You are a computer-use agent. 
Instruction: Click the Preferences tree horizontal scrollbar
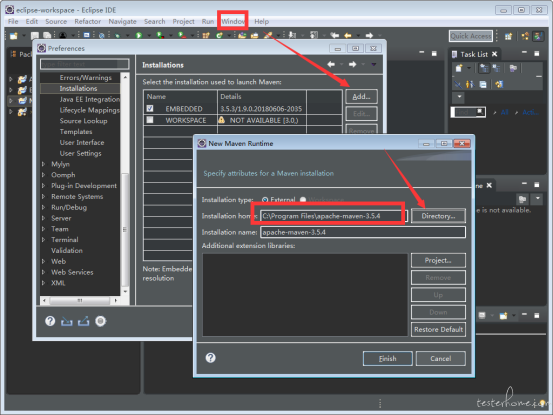[80, 300]
